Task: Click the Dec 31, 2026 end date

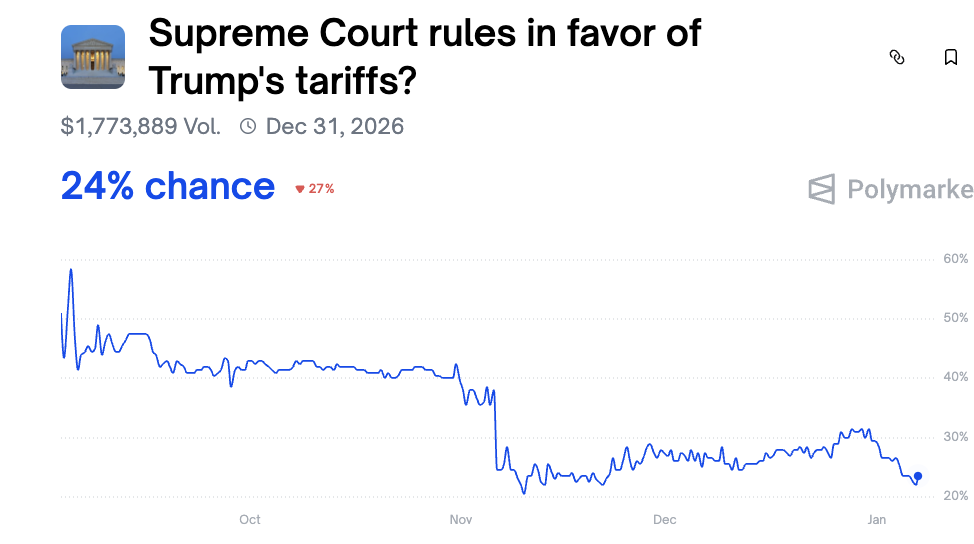Action: coord(335,126)
